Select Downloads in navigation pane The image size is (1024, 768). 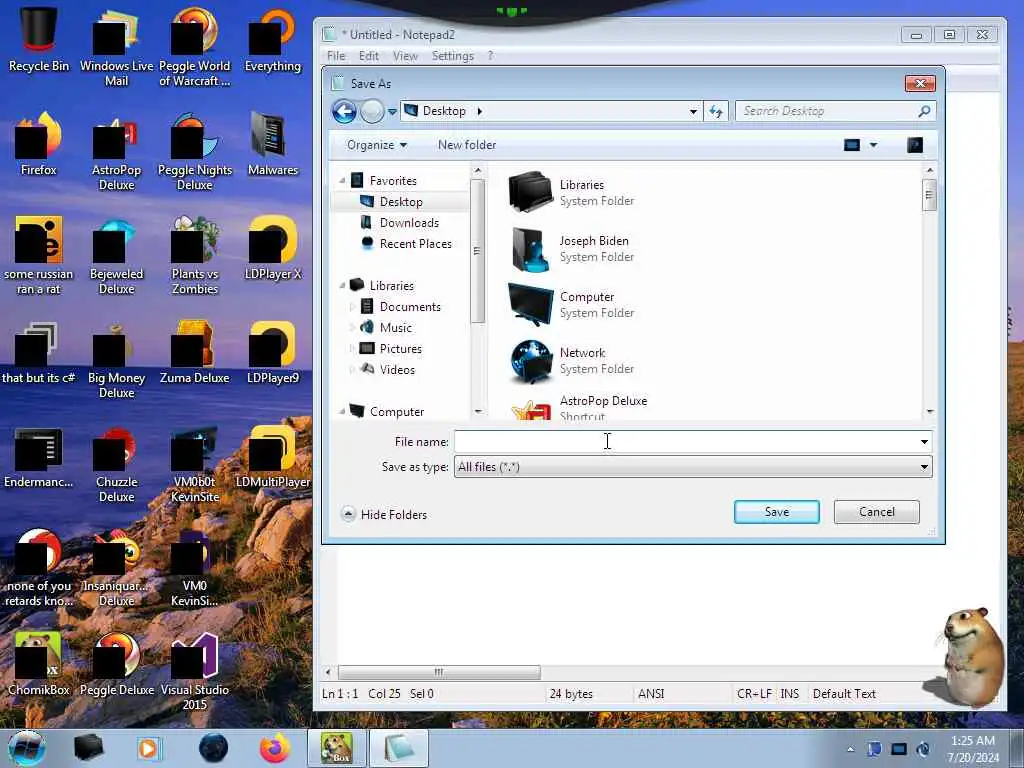[409, 223]
